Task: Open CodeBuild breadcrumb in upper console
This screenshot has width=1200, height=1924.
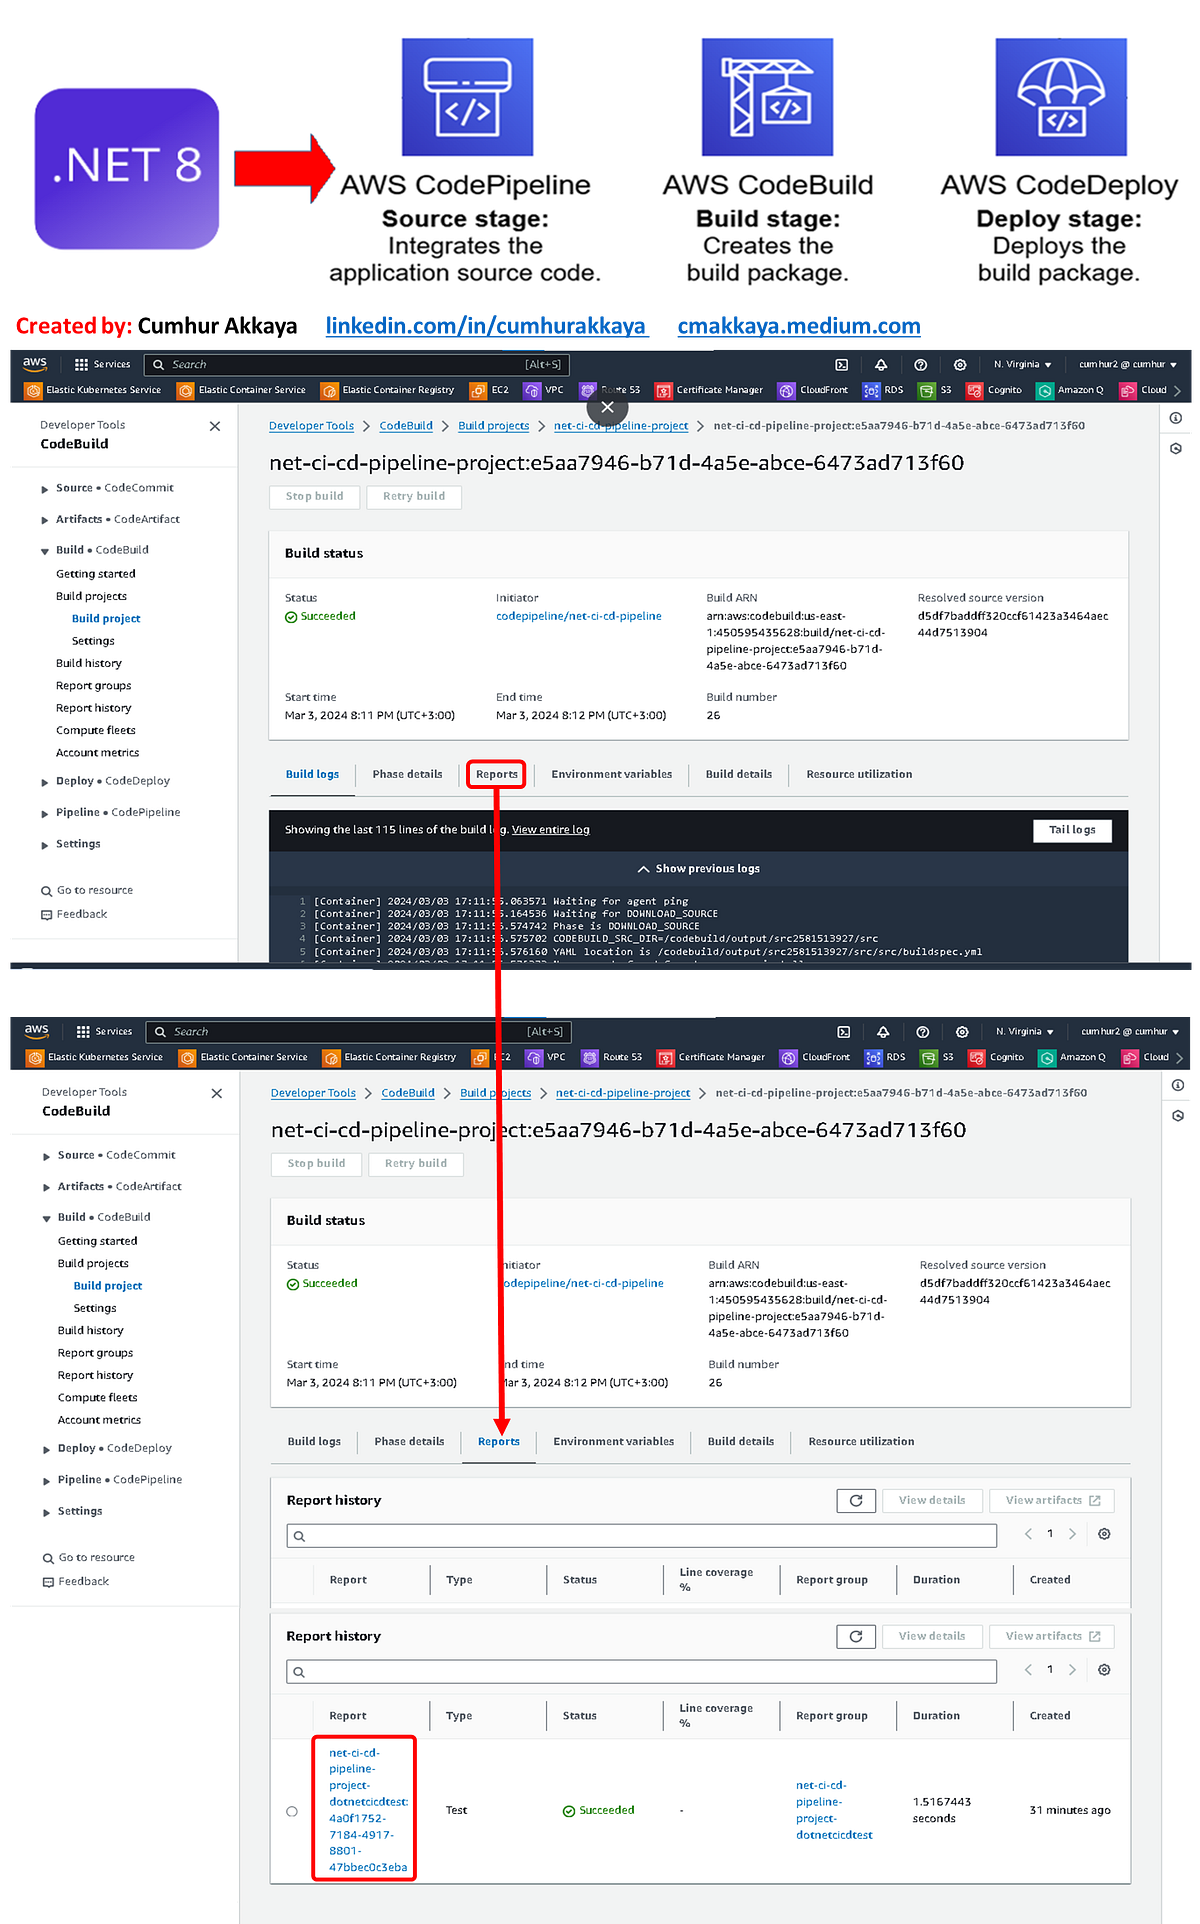Action: click(x=406, y=426)
